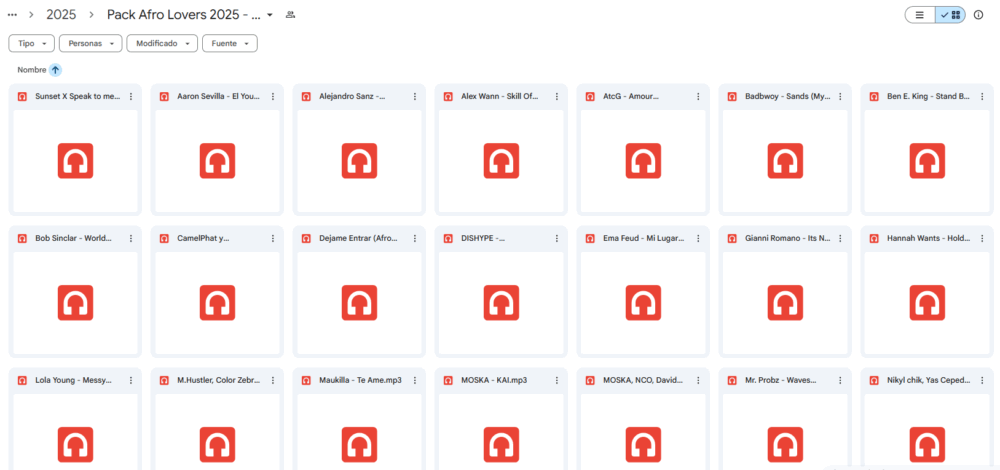This screenshot has height=470, width=1000.
Task: Click file name MOSKA, NCO, David
Action: pyautogui.click(x=643, y=380)
